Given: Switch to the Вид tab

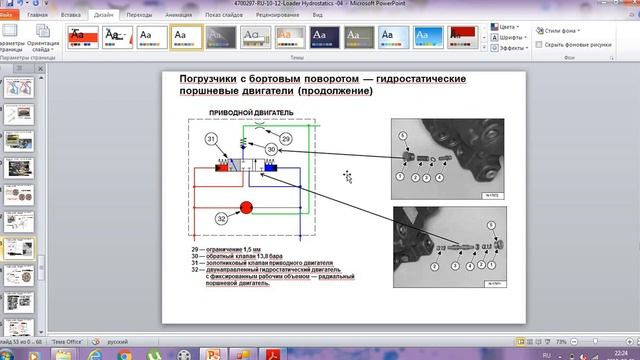Looking at the screenshot, I should click(318, 15).
